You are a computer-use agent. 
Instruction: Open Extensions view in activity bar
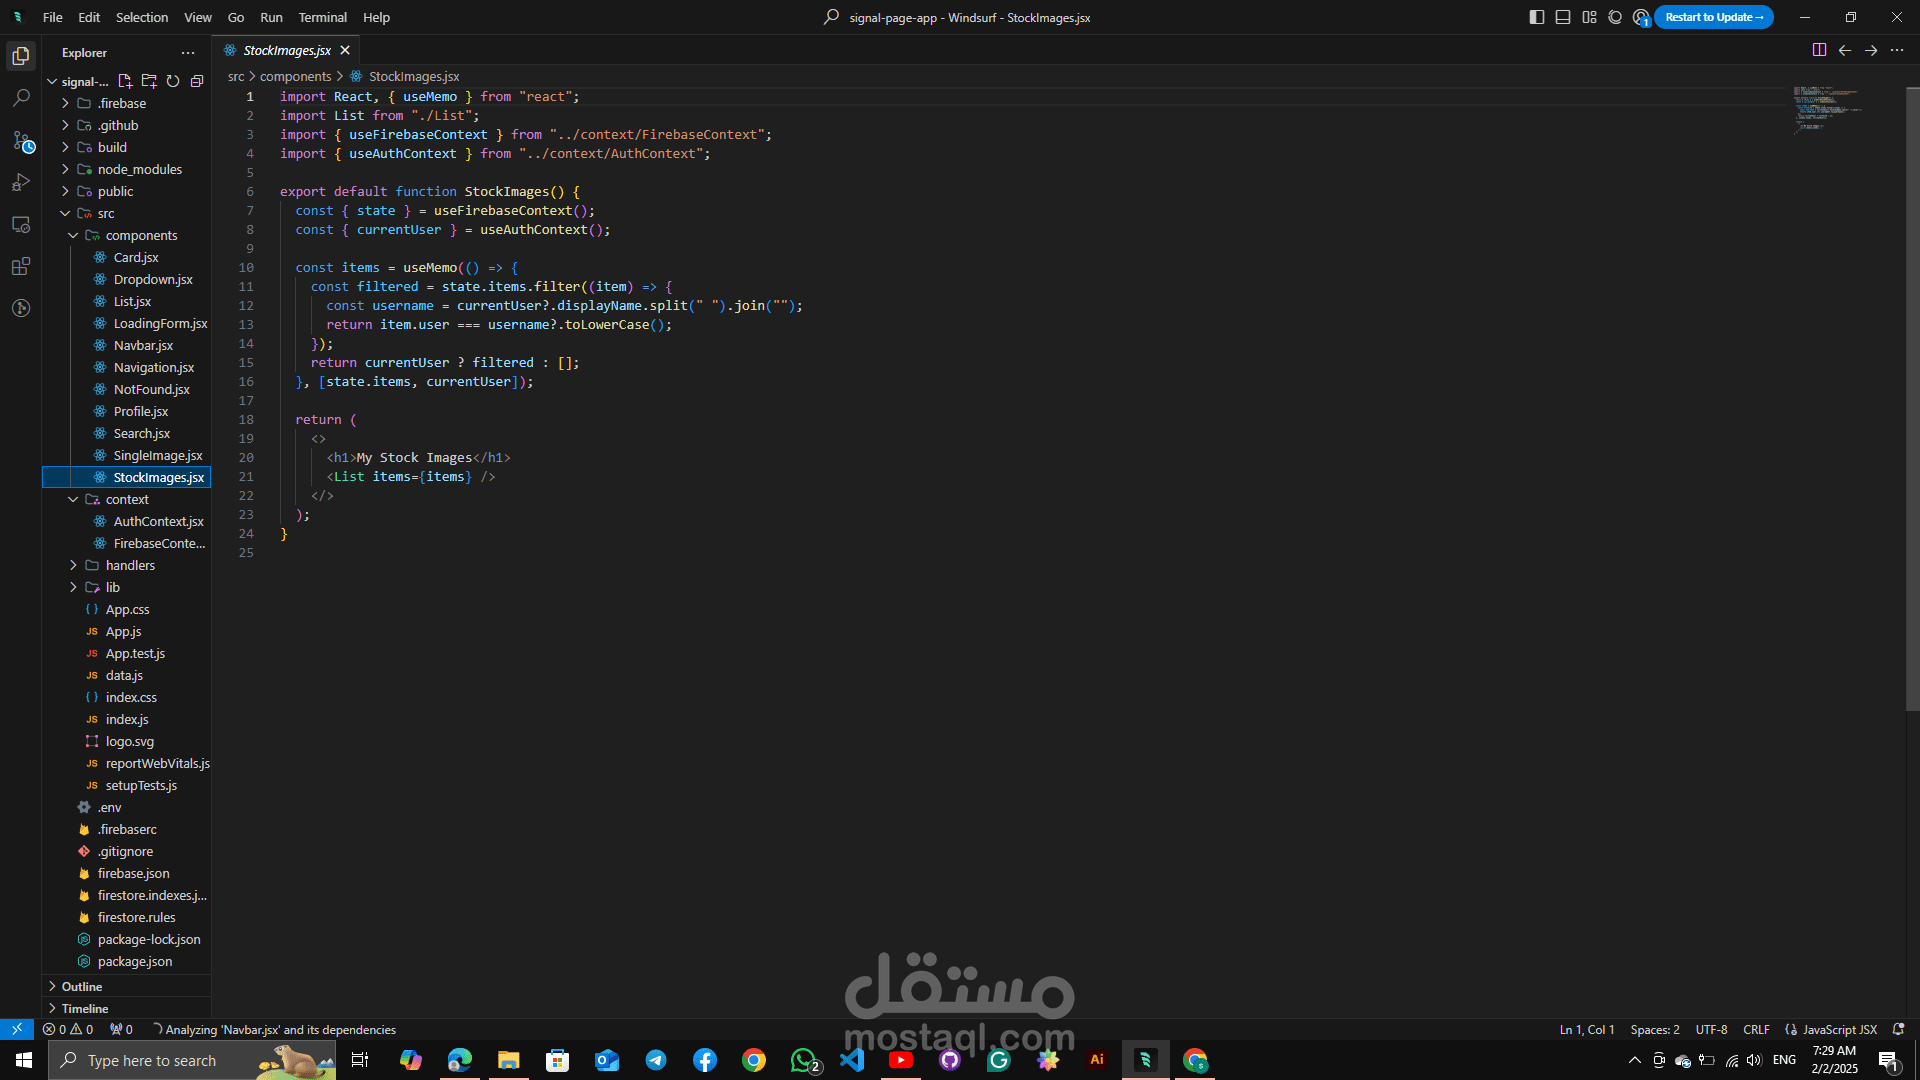tap(21, 267)
